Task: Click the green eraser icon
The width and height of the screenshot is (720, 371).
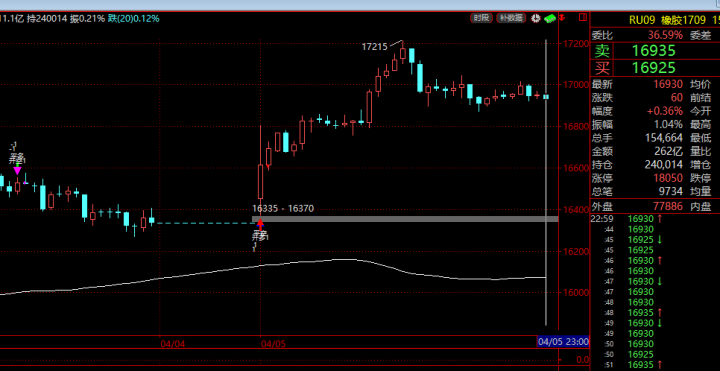Action: (x=550, y=18)
